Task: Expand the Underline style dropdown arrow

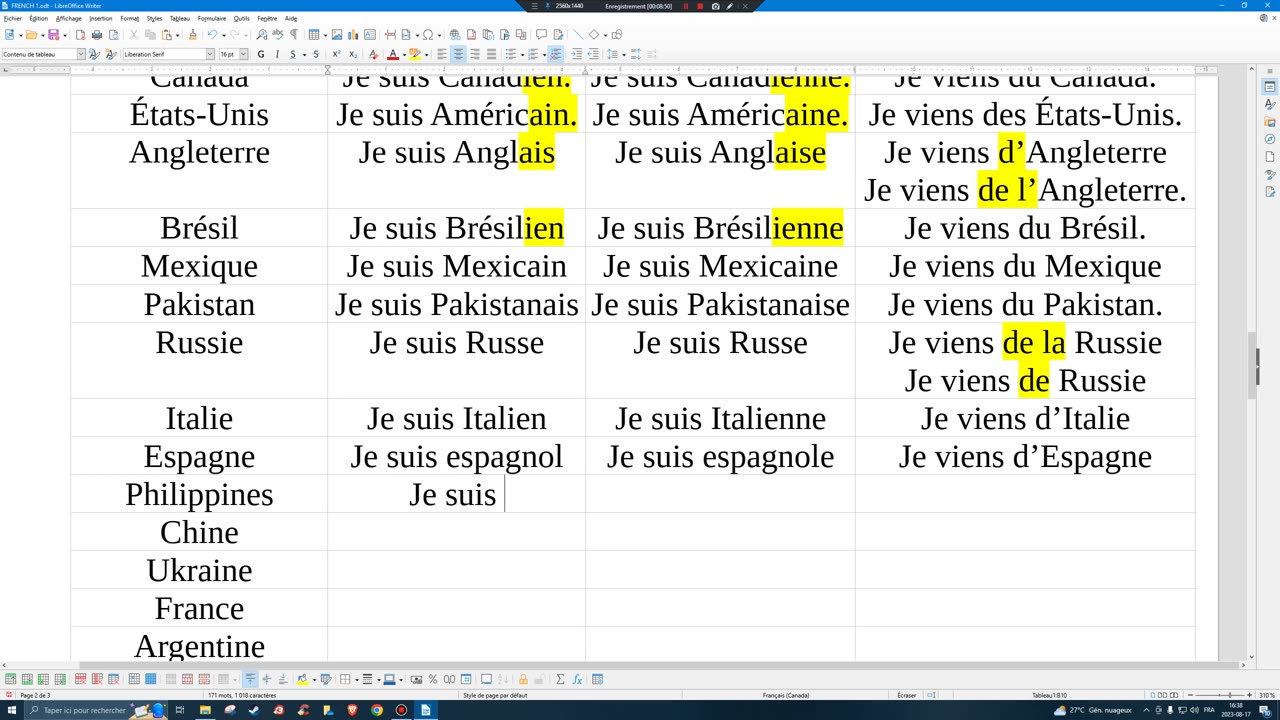Action: (304, 54)
